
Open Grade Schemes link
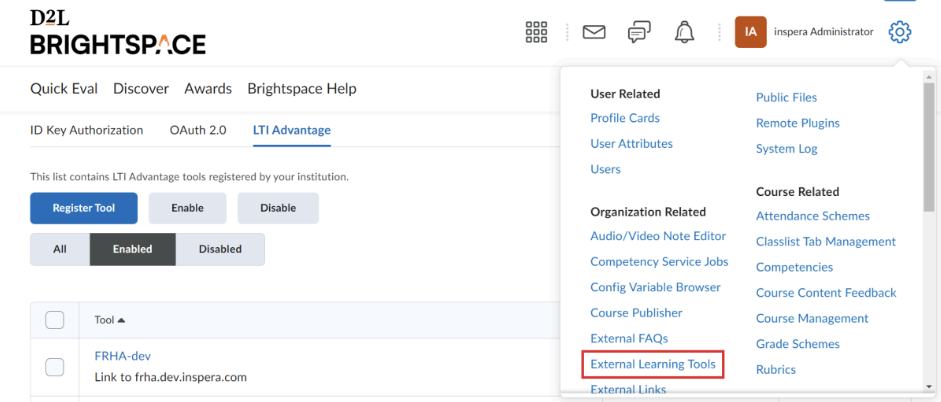(798, 344)
